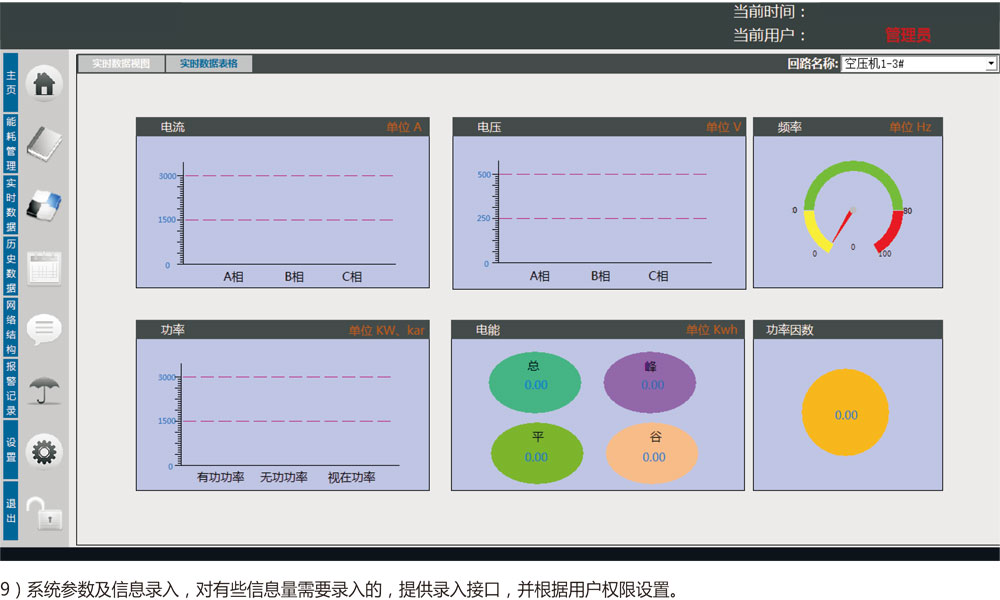Select the purple 峰 energy ellipse
Viewport: 1000px width, 600px height.
651,382
